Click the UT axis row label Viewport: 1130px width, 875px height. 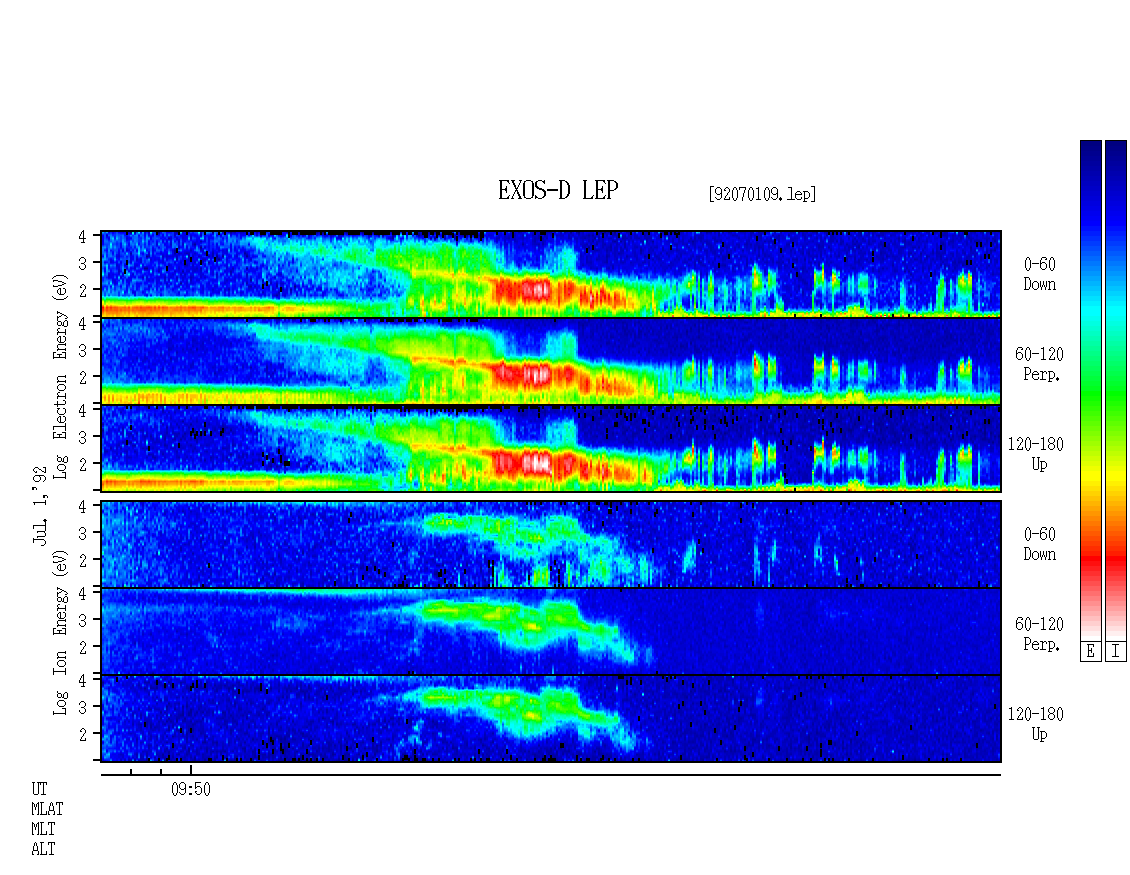pyautogui.click(x=39, y=789)
